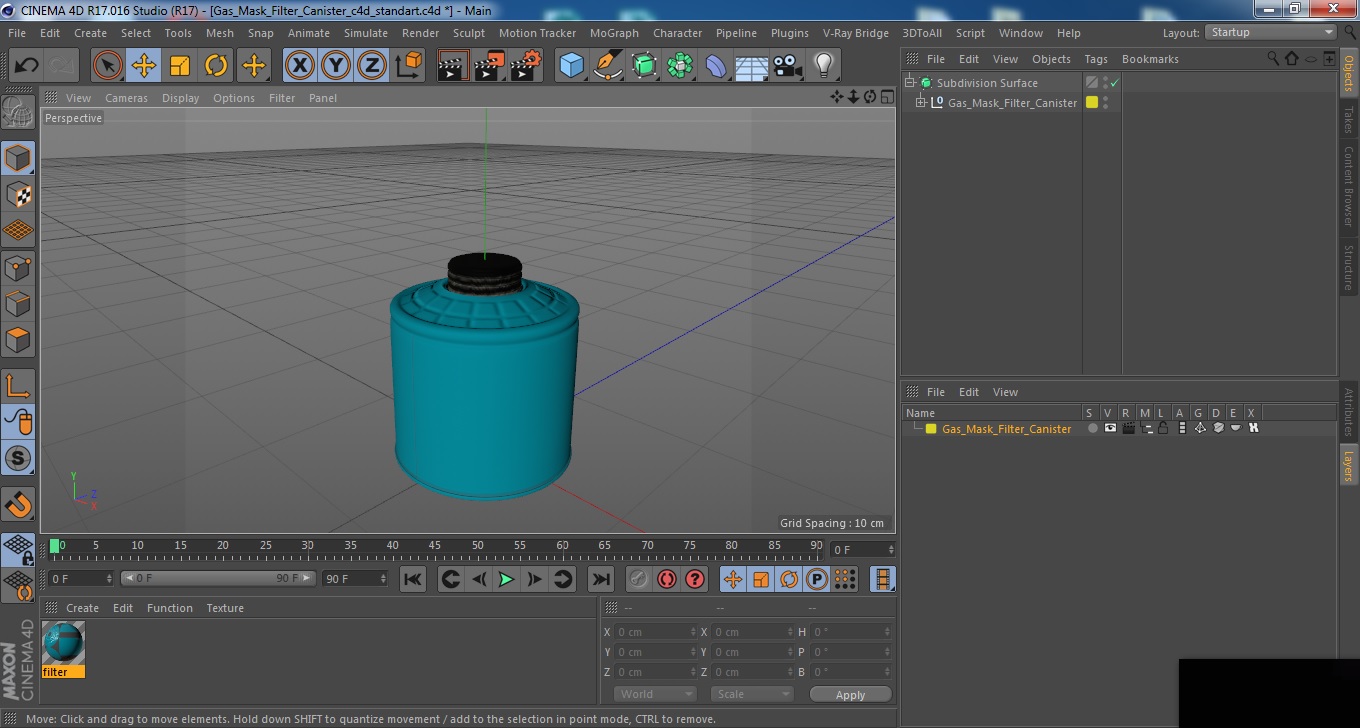Collapse the Subdivision Surface tree node
This screenshot has height=728, width=1360.
(x=910, y=83)
